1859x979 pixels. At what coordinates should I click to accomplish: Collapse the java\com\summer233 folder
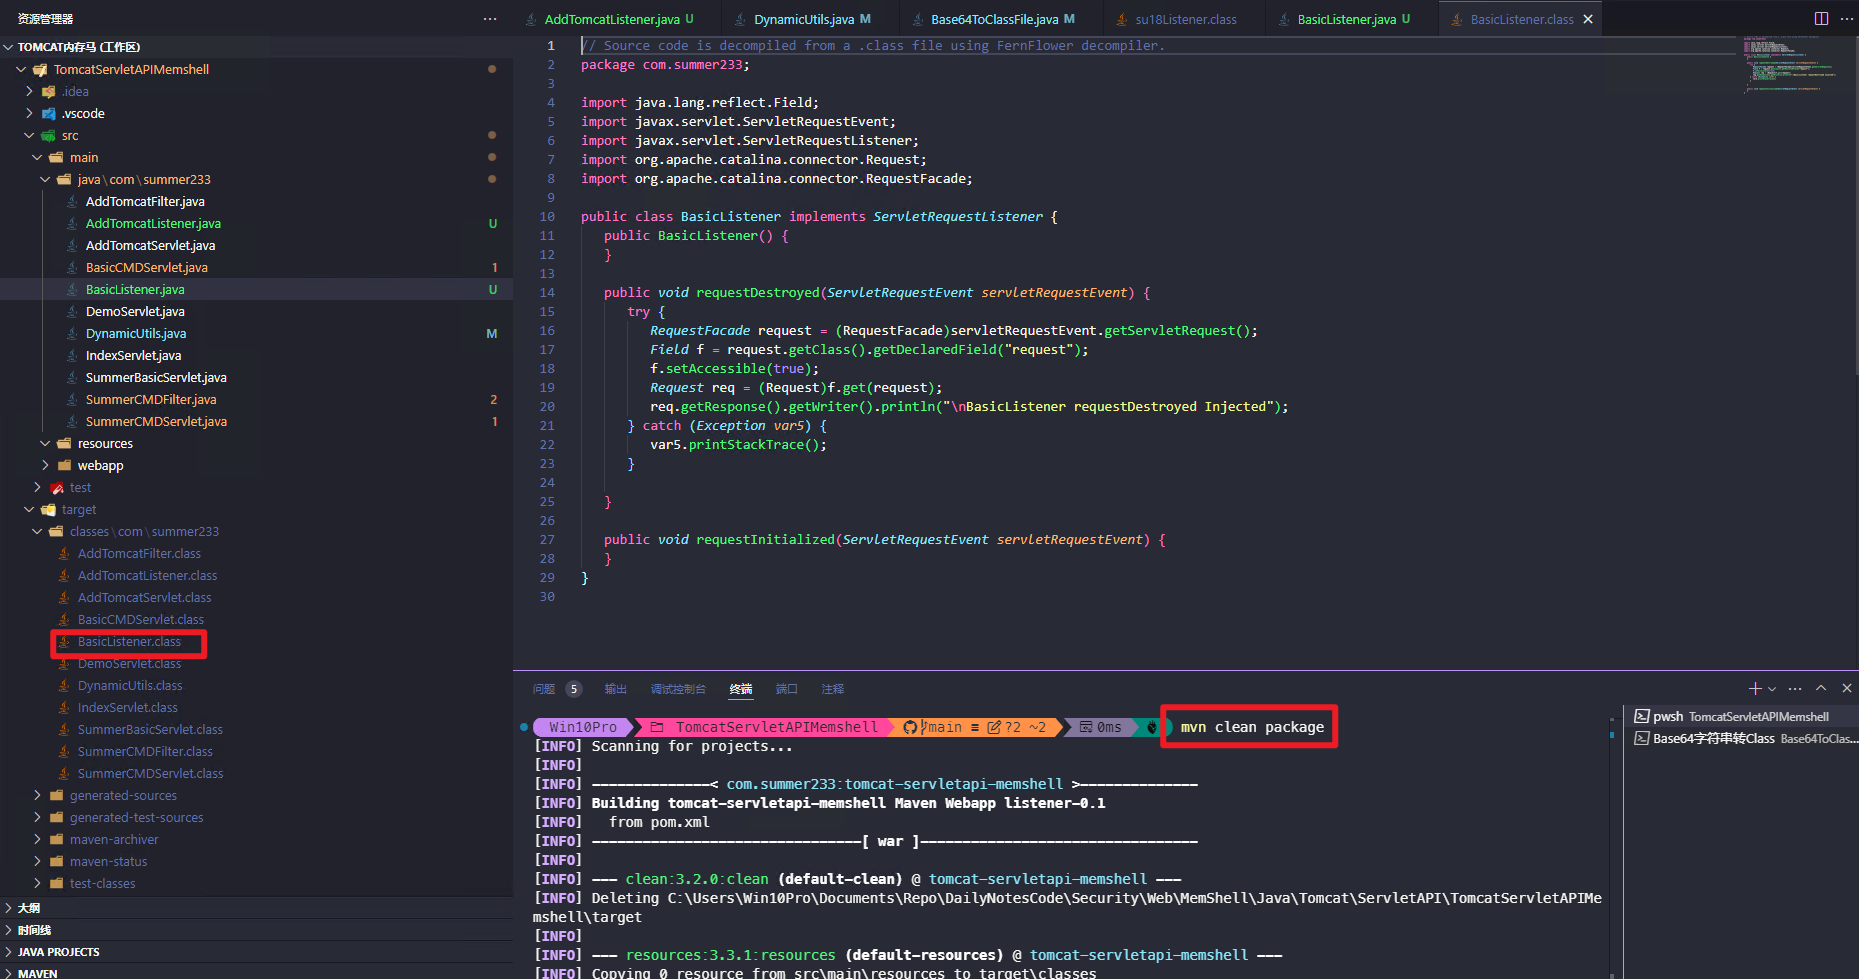point(45,180)
